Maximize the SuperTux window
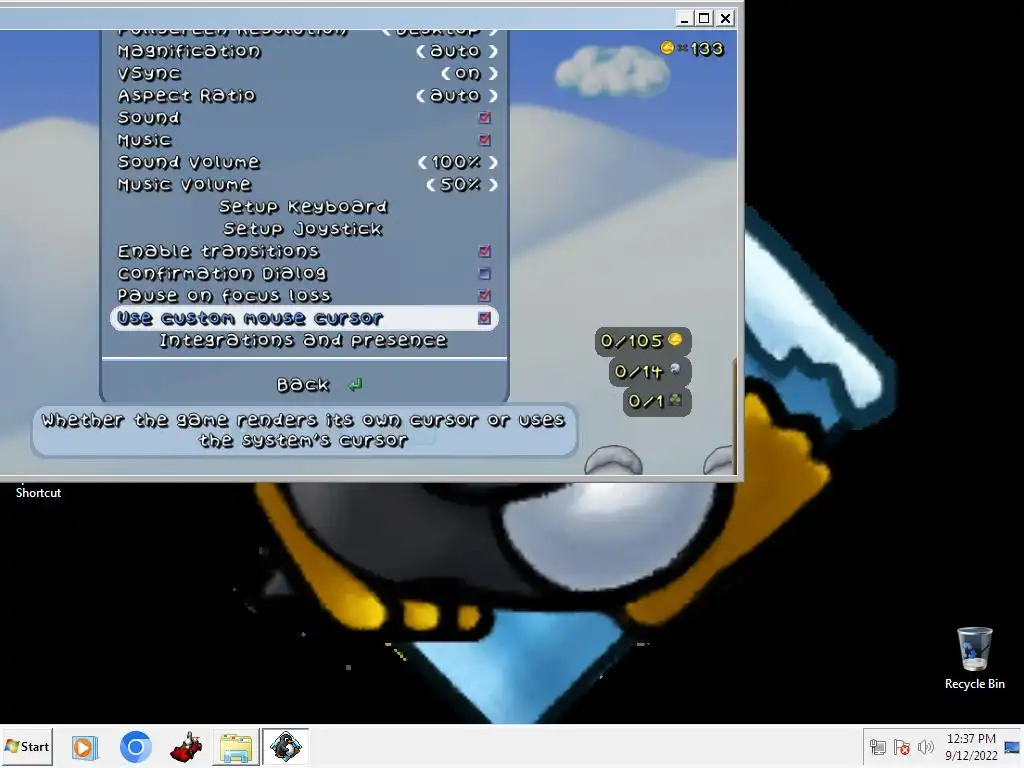This screenshot has height=768, width=1024. tap(704, 18)
